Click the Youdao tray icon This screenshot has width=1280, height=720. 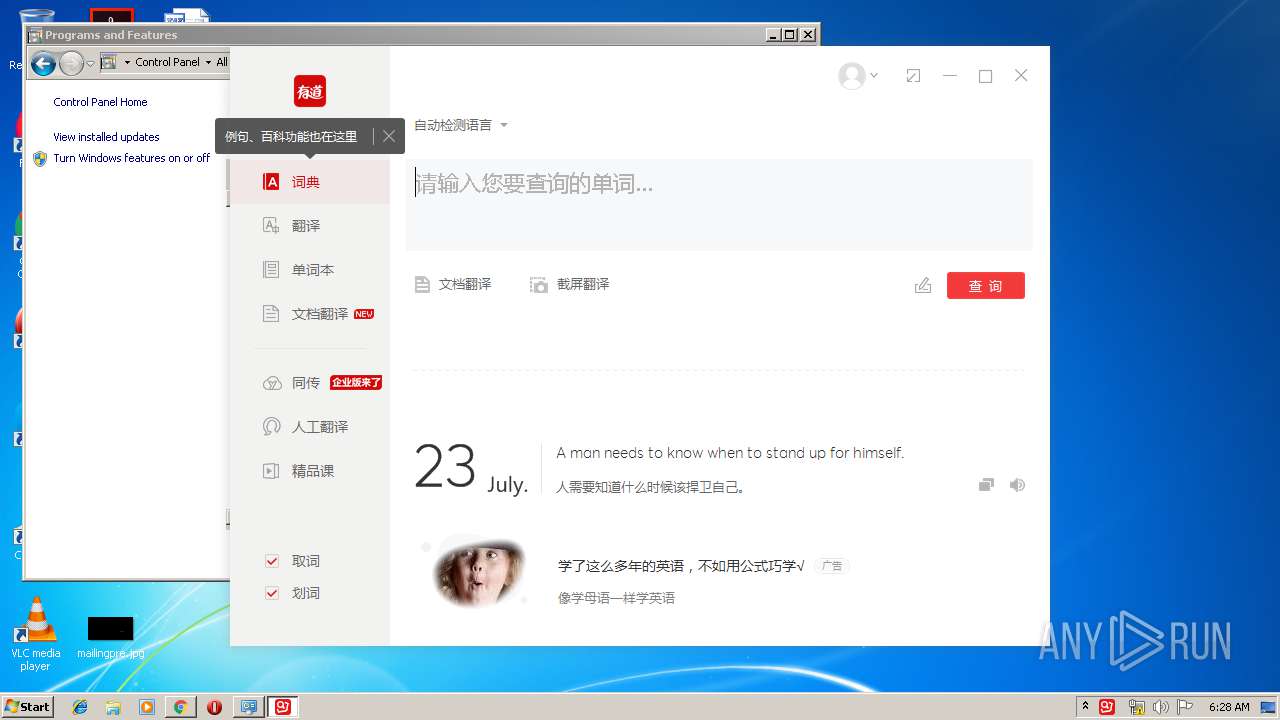pyautogui.click(x=1107, y=707)
